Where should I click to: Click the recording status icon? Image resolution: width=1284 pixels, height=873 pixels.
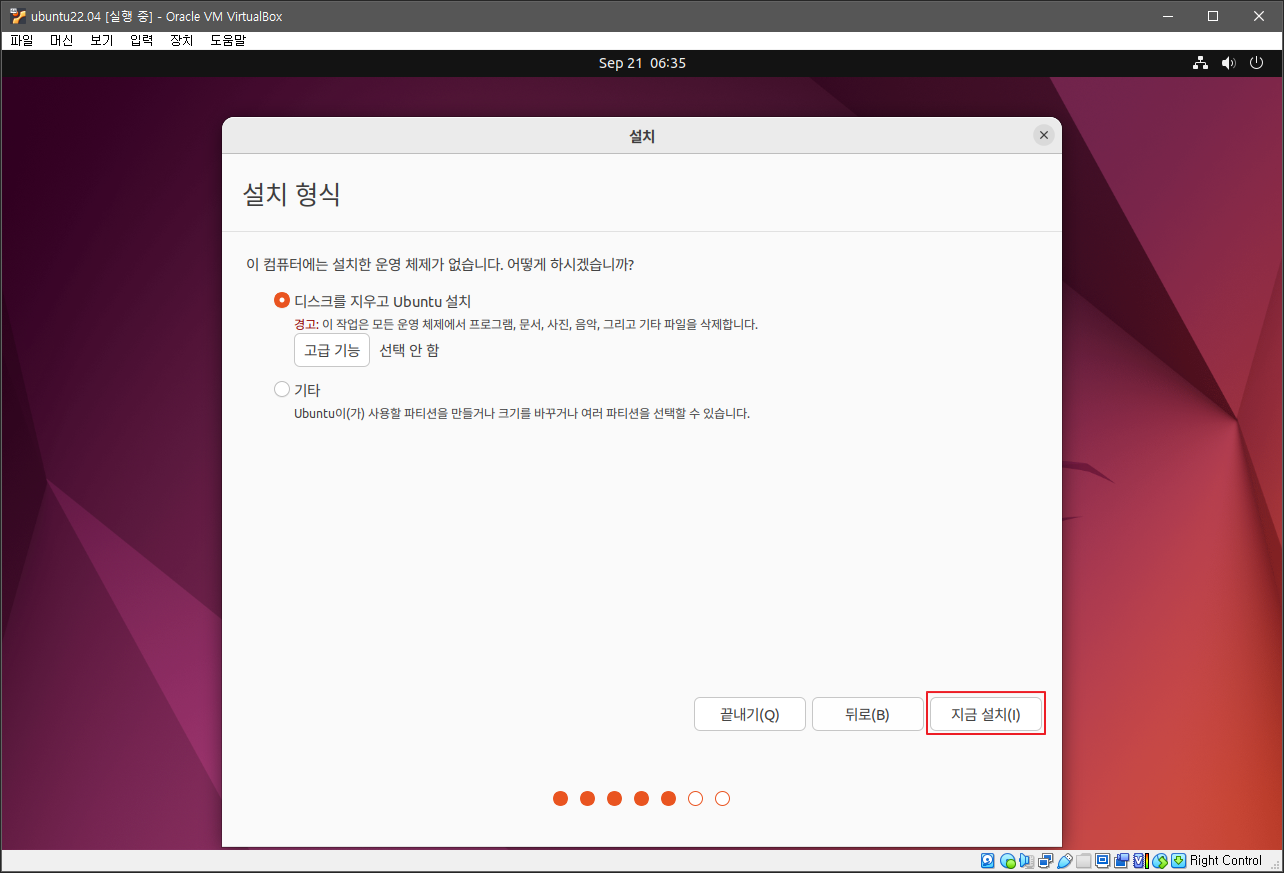(x=1122, y=860)
